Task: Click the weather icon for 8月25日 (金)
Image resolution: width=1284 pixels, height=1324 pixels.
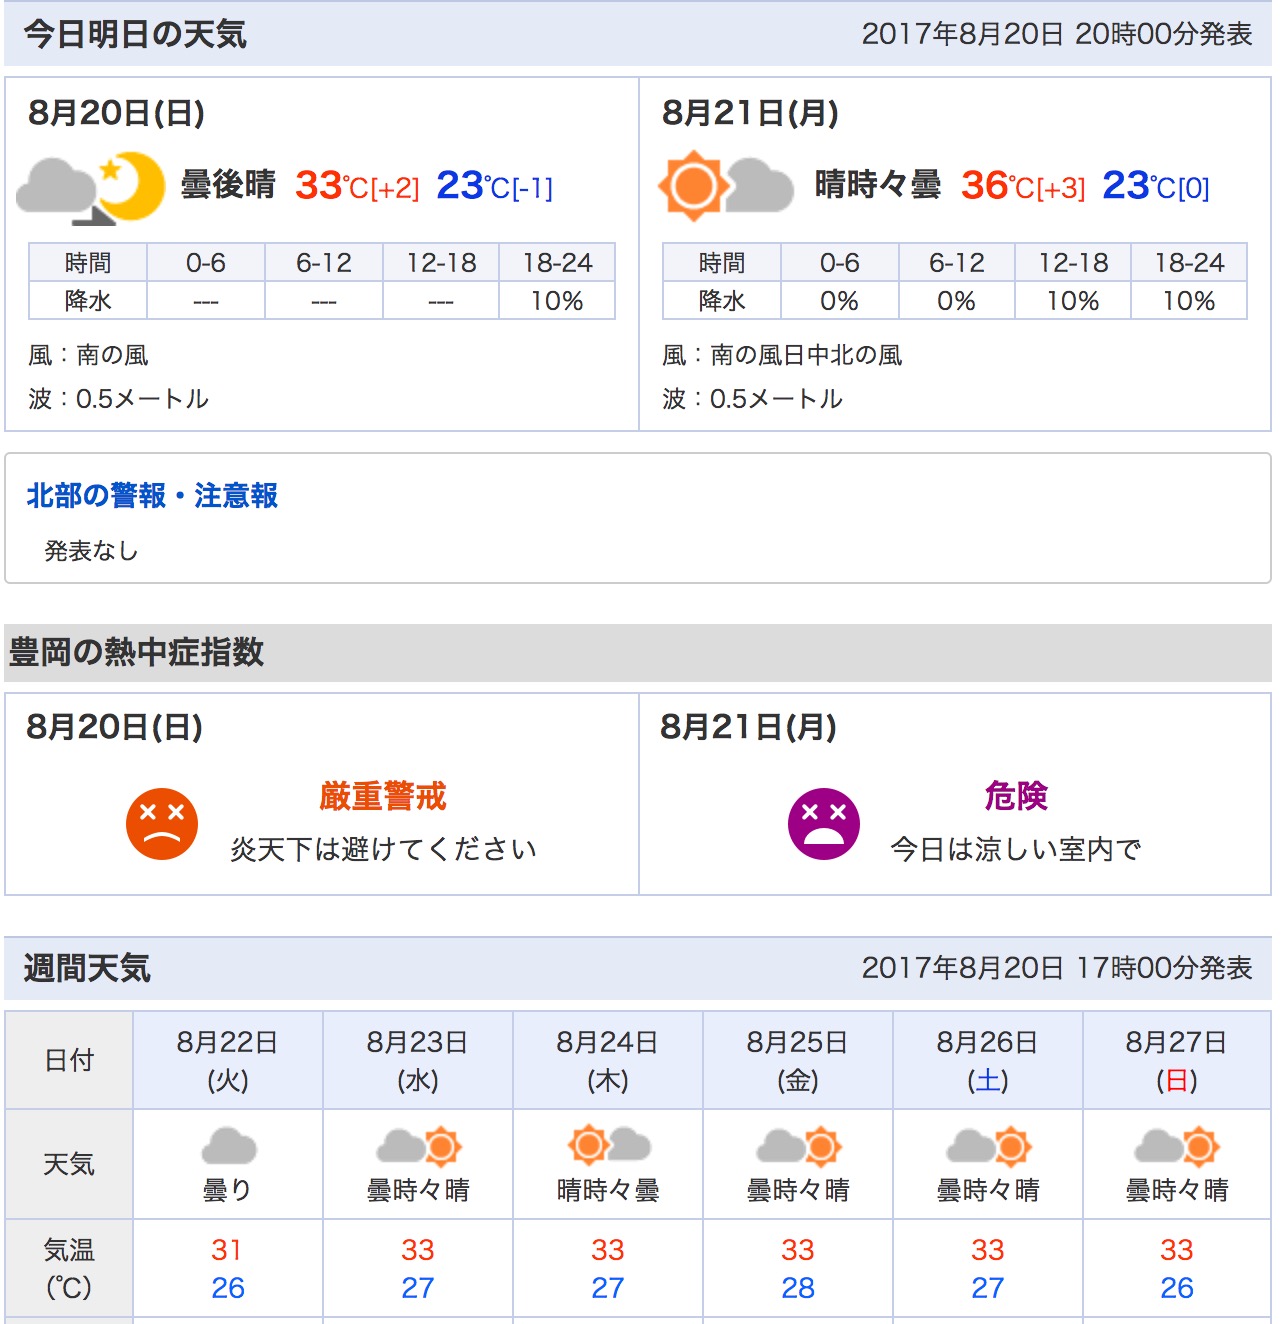Action: tap(798, 1146)
